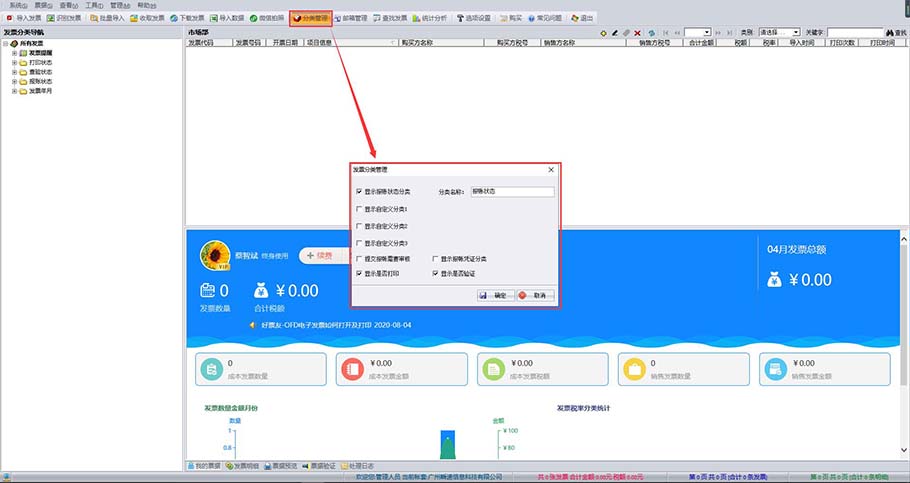Toggle the 显示是否验证 checkbox
The height and width of the screenshot is (483, 910).
click(436, 273)
